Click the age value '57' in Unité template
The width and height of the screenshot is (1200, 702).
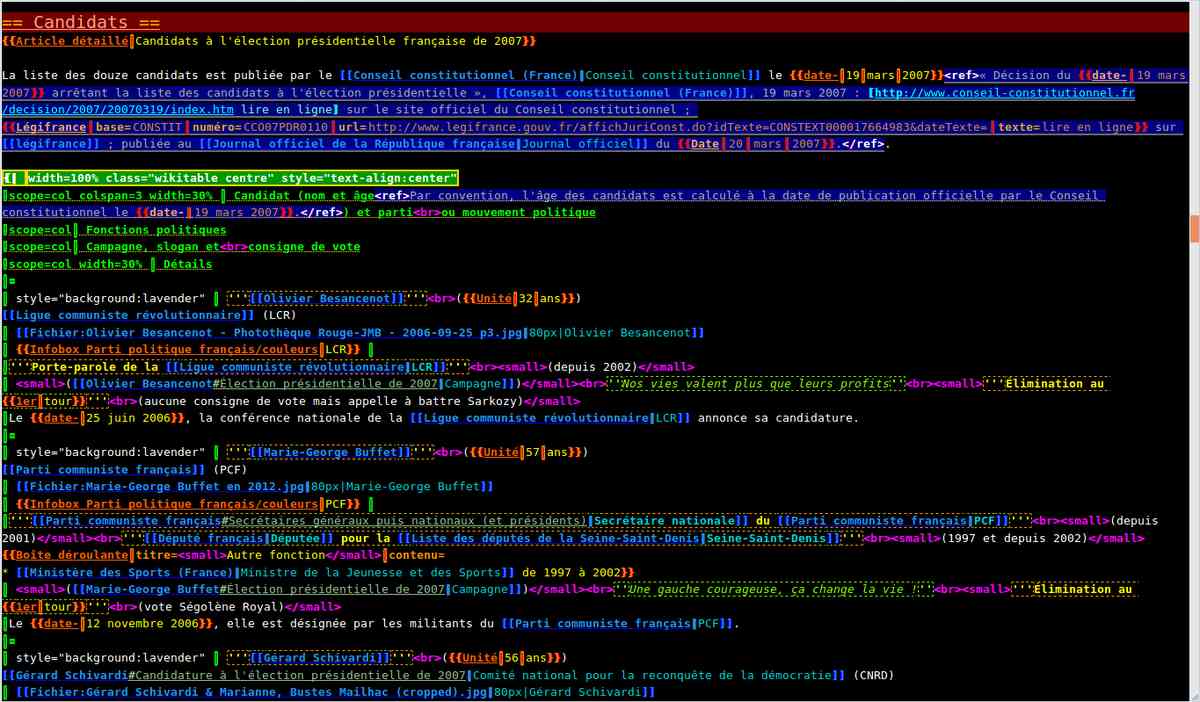pos(534,452)
